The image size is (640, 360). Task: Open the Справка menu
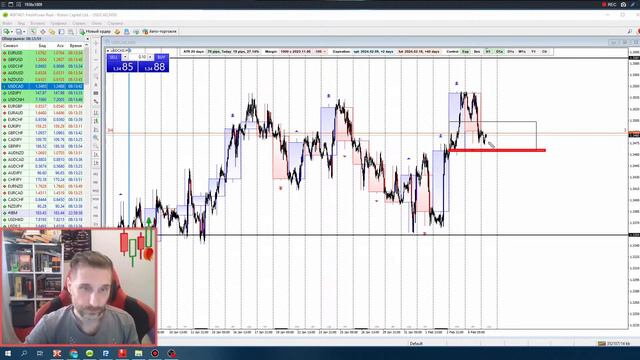116,23
